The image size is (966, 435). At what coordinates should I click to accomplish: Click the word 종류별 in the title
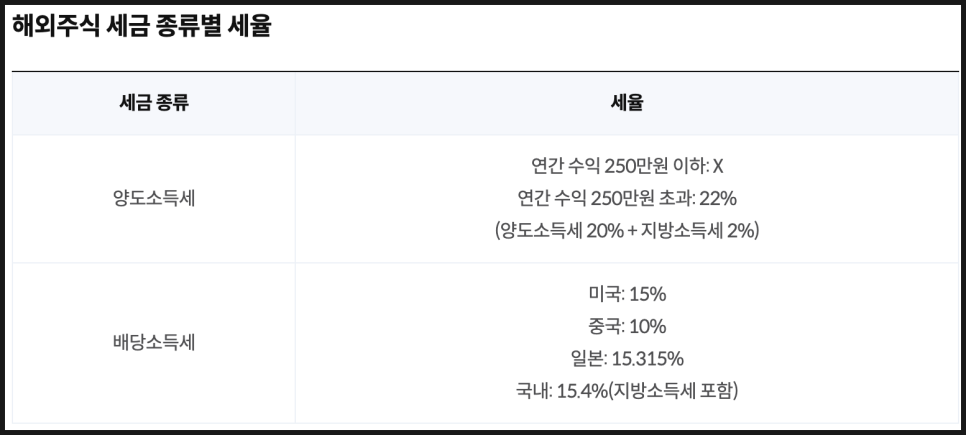click(x=190, y=26)
